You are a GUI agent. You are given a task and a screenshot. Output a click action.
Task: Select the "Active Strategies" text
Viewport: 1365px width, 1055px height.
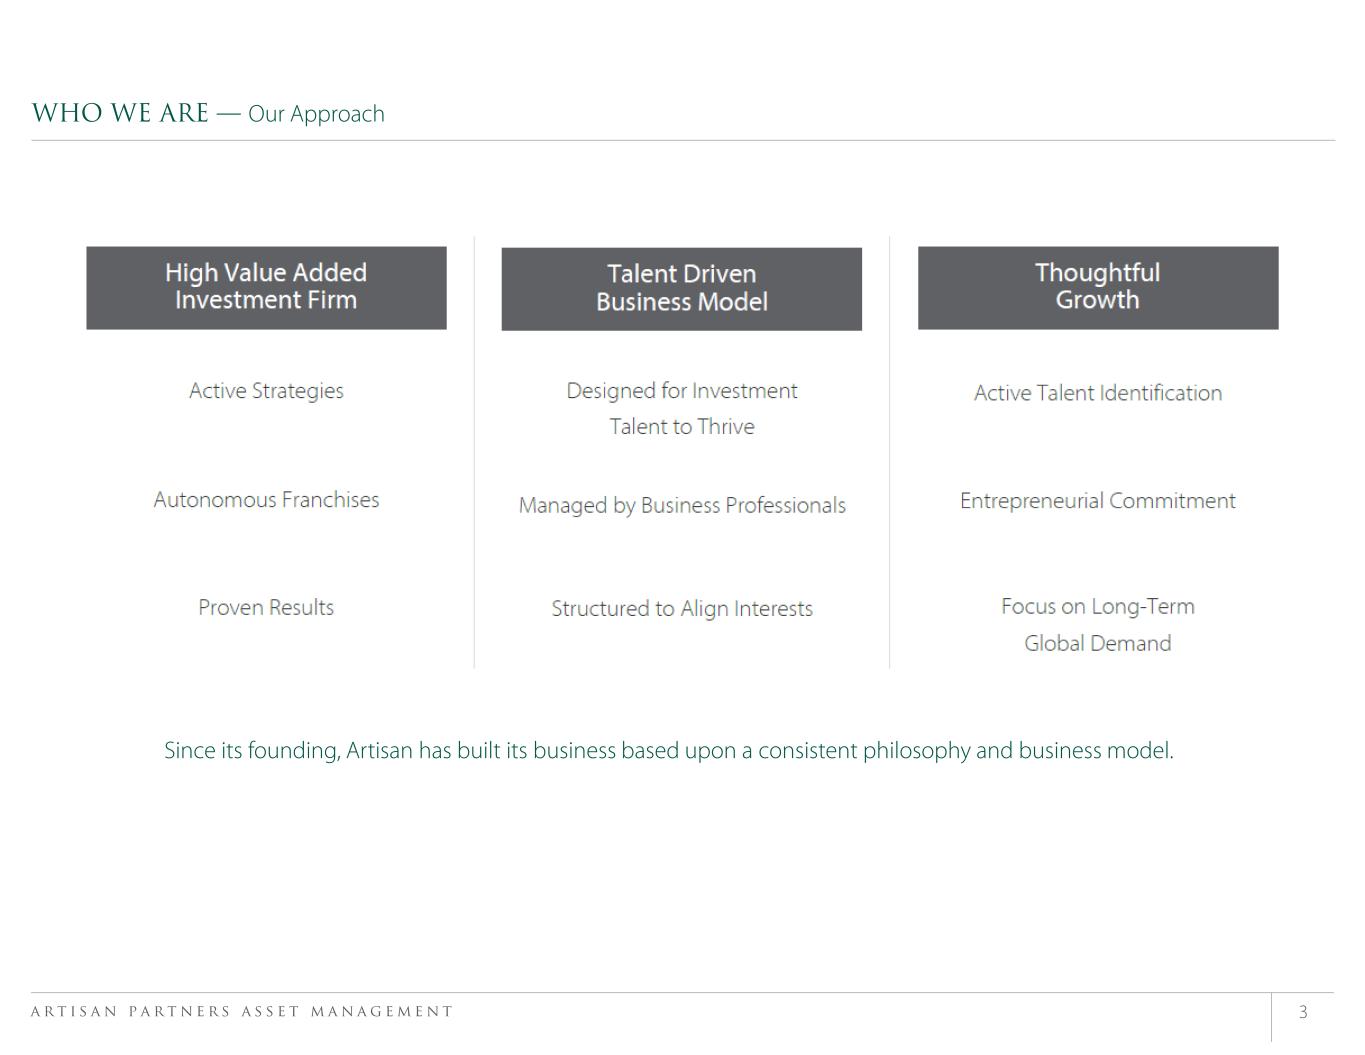[x=266, y=391]
